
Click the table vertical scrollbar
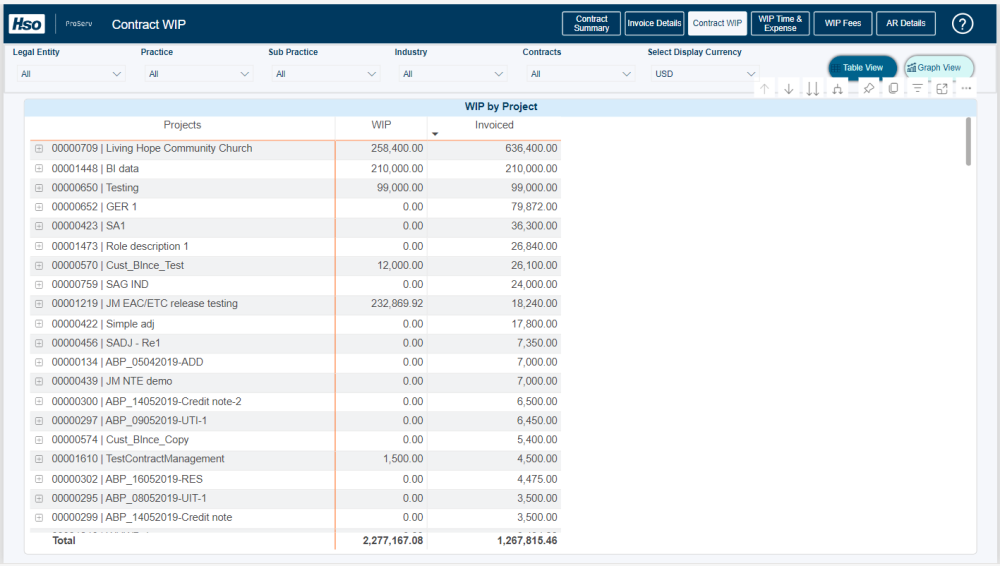coord(967,142)
